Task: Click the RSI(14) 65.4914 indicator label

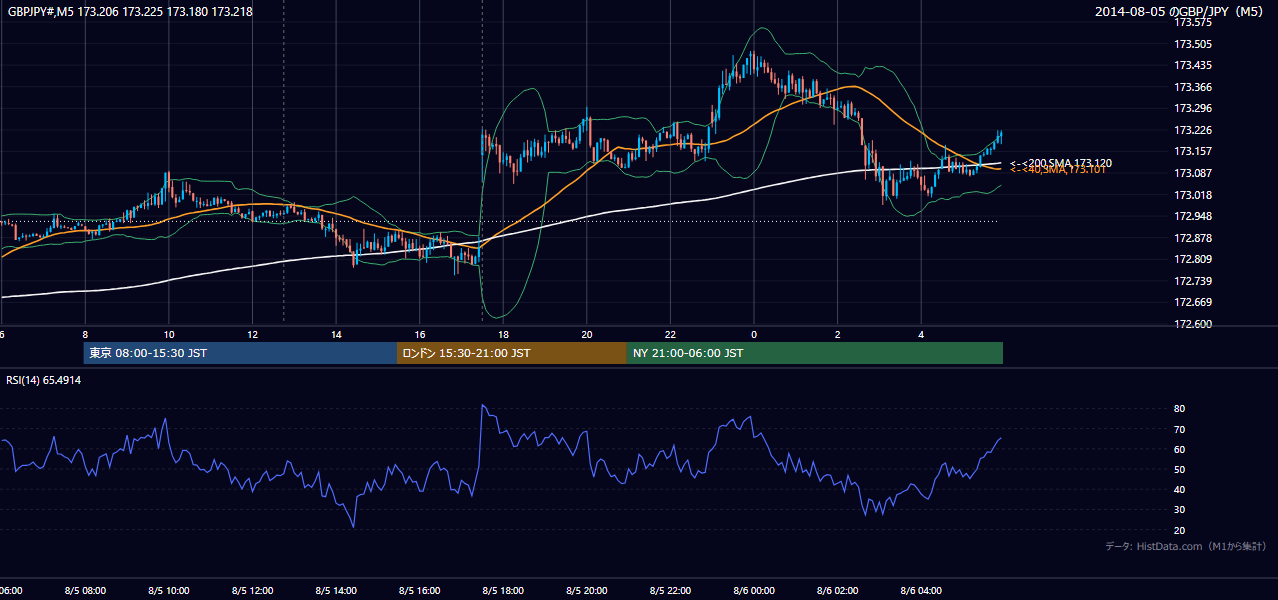Action: 44,380
